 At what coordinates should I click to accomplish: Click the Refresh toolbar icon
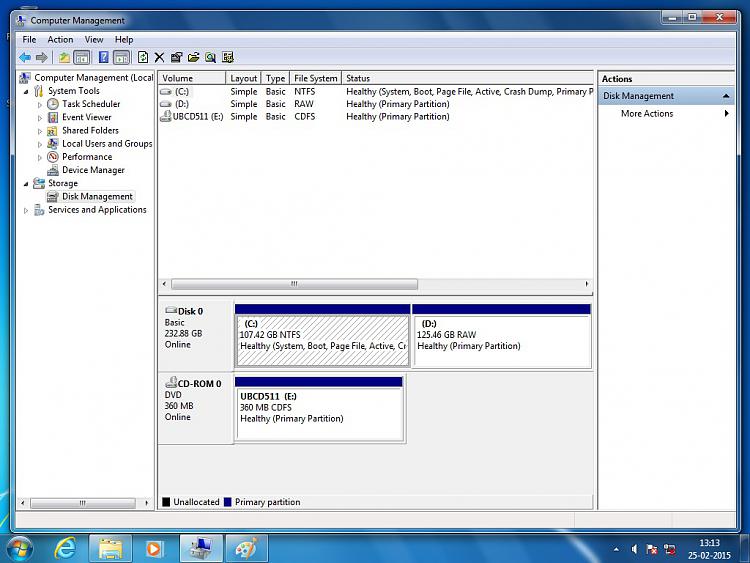(x=143, y=58)
